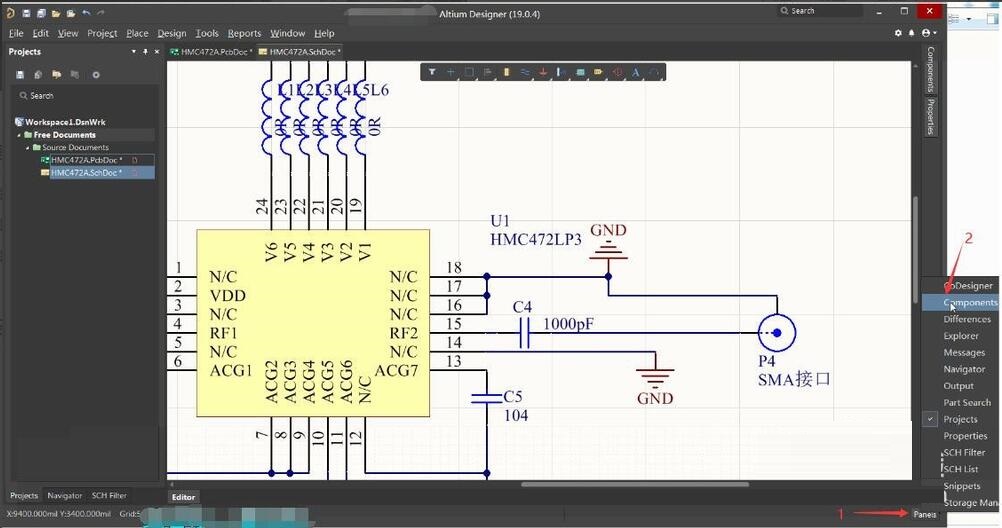Image resolution: width=1002 pixels, height=528 pixels.
Task: Switch to the HMC472A.SchDoc document tab
Action: [300, 52]
